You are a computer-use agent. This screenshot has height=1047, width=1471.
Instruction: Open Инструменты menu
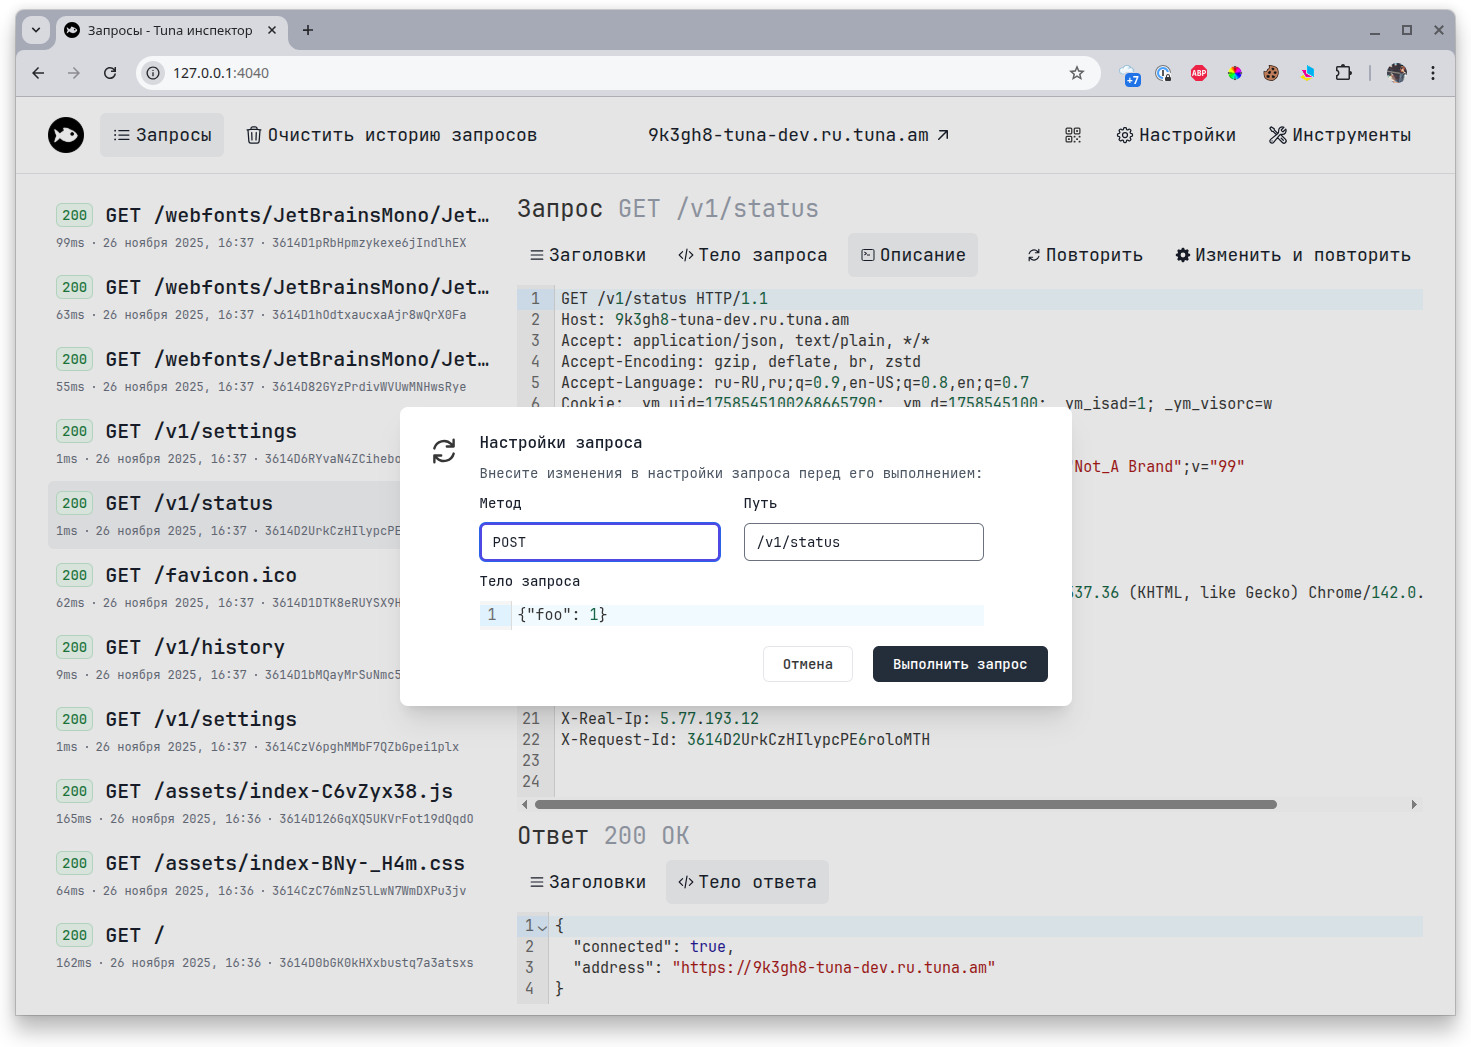click(1340, 135)
